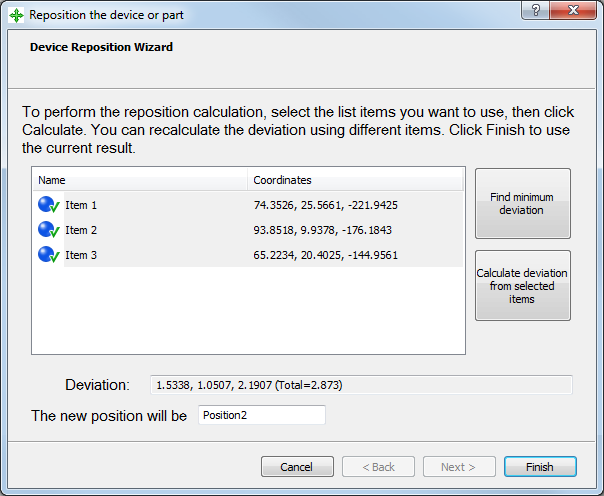This screenshot has height=496, width=604.
Task: Click the help question mark button
Action: tap(536, 12)
